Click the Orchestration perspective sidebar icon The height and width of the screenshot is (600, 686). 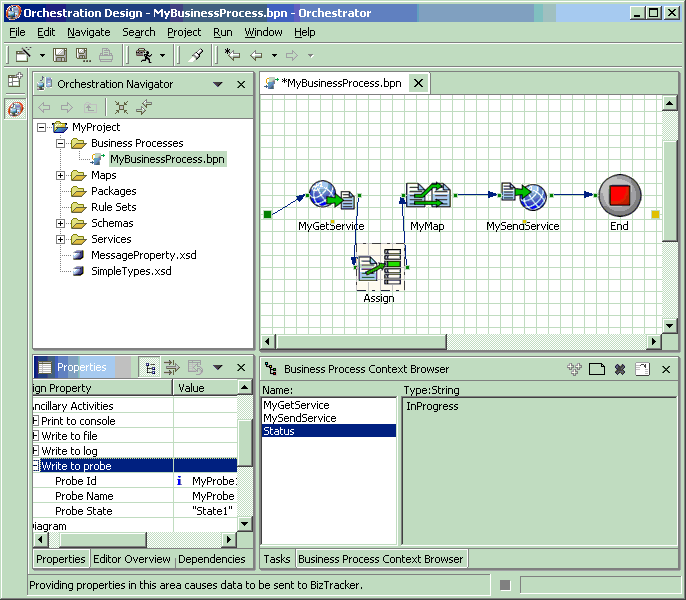15,109
